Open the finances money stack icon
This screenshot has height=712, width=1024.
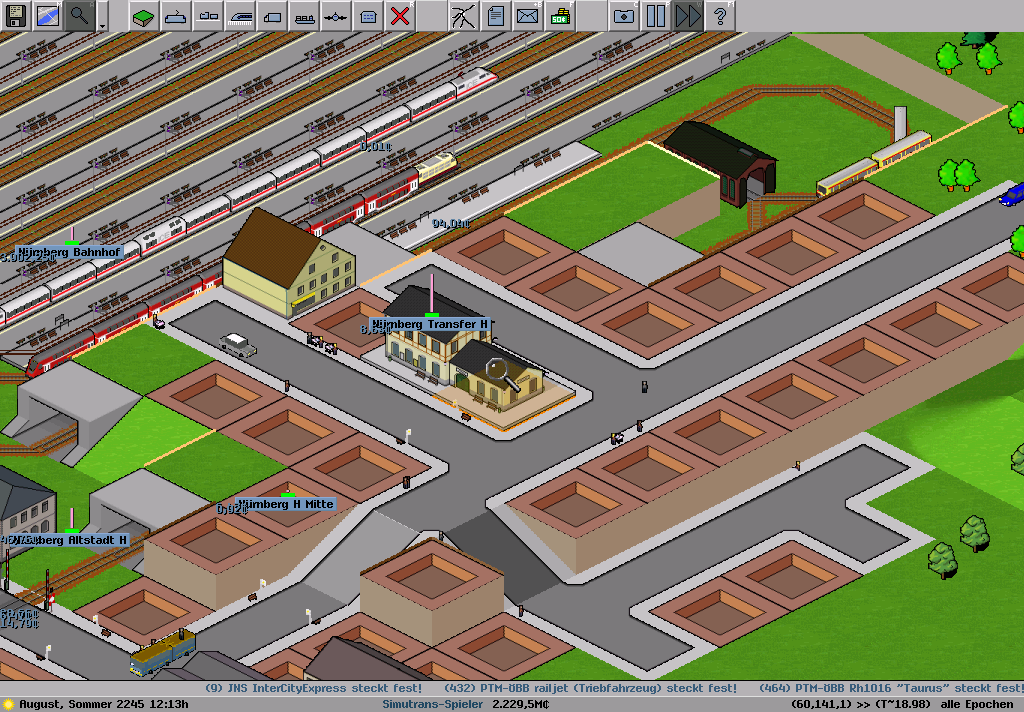pyautogui.click(x=559, y=15)
